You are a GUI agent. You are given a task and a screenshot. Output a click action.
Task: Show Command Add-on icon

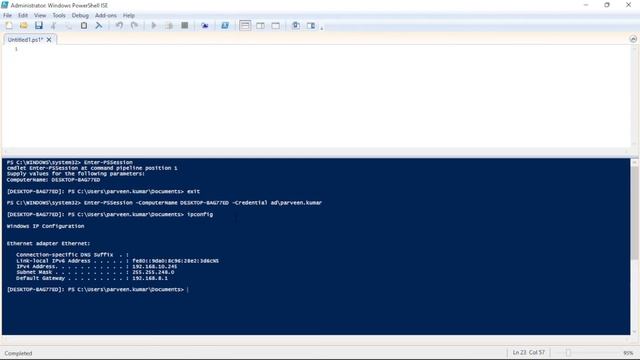(x=311, y=25)
